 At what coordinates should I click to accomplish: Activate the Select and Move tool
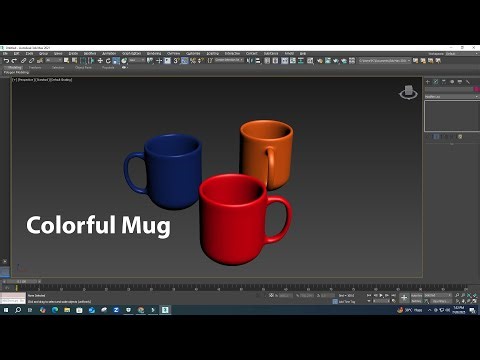[x=100, y=61]
